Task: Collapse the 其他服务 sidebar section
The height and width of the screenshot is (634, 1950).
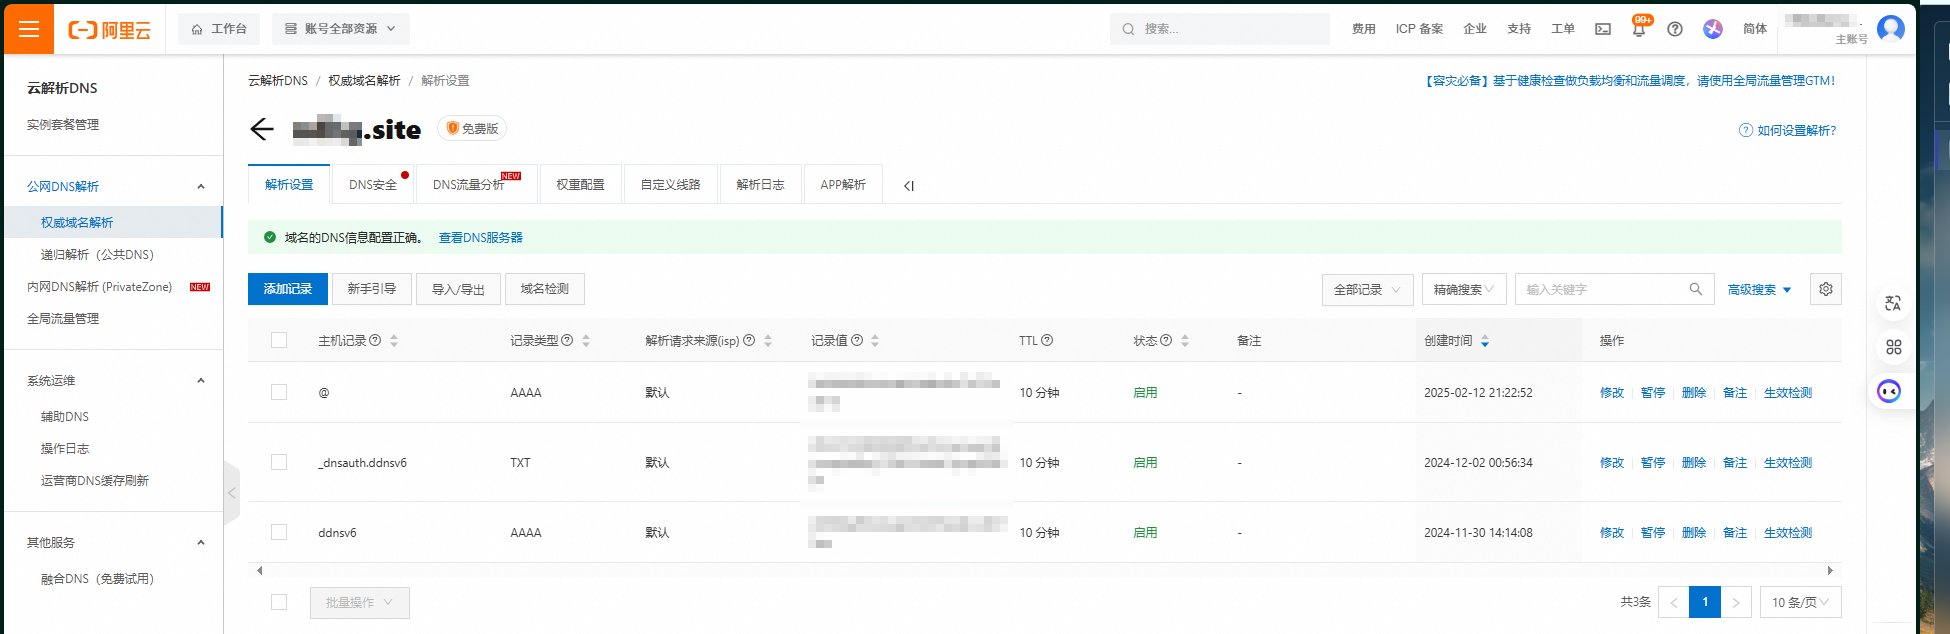Action: [x=201, y=542]
